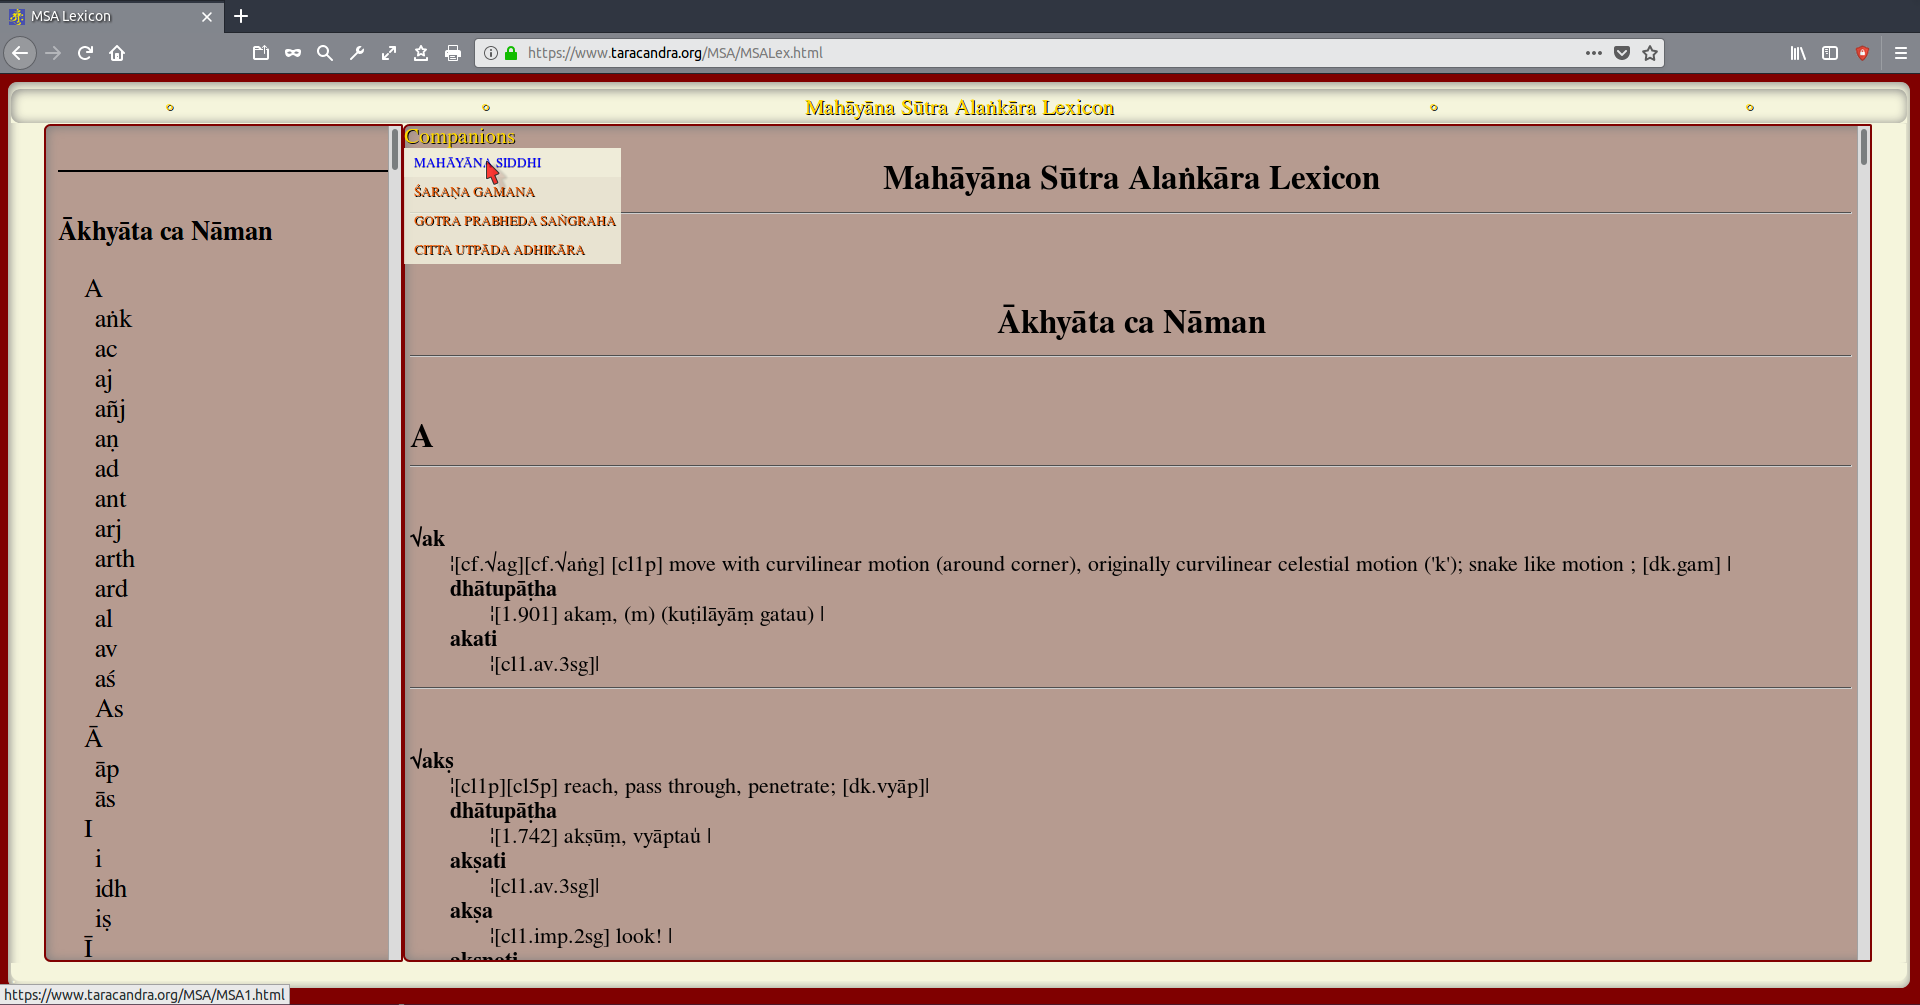1920x1005 pixels.
Task: Open the private browsing mask icon
Action: click(293, 53)
